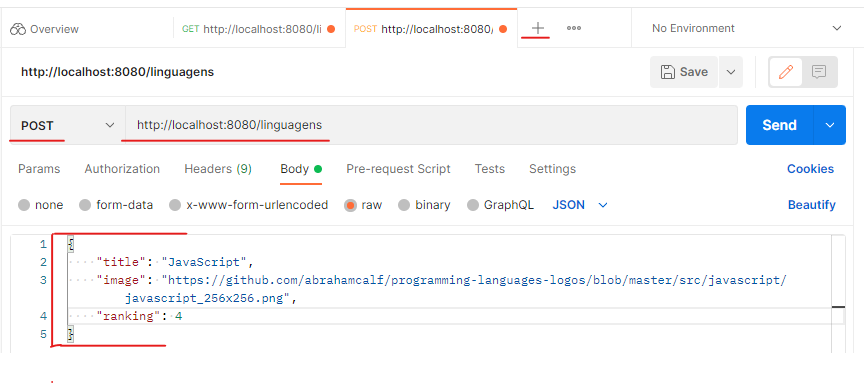Switch to the GET localhost:8080 request tab

(x=259, y=29)
